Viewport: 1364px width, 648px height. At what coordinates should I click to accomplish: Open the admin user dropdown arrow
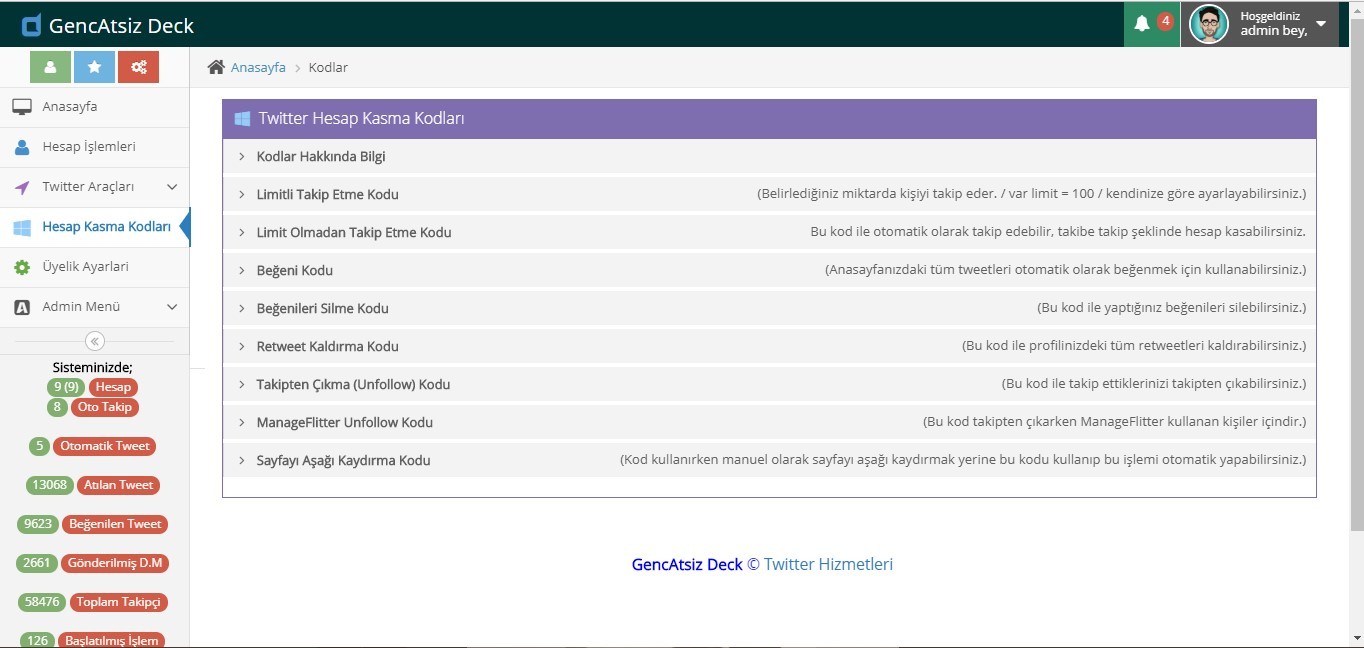1320,24
